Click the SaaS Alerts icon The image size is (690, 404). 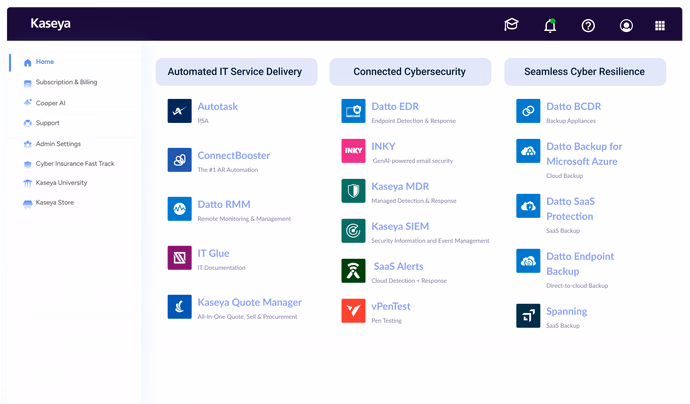pyautogui.click(x=353, y=271)
